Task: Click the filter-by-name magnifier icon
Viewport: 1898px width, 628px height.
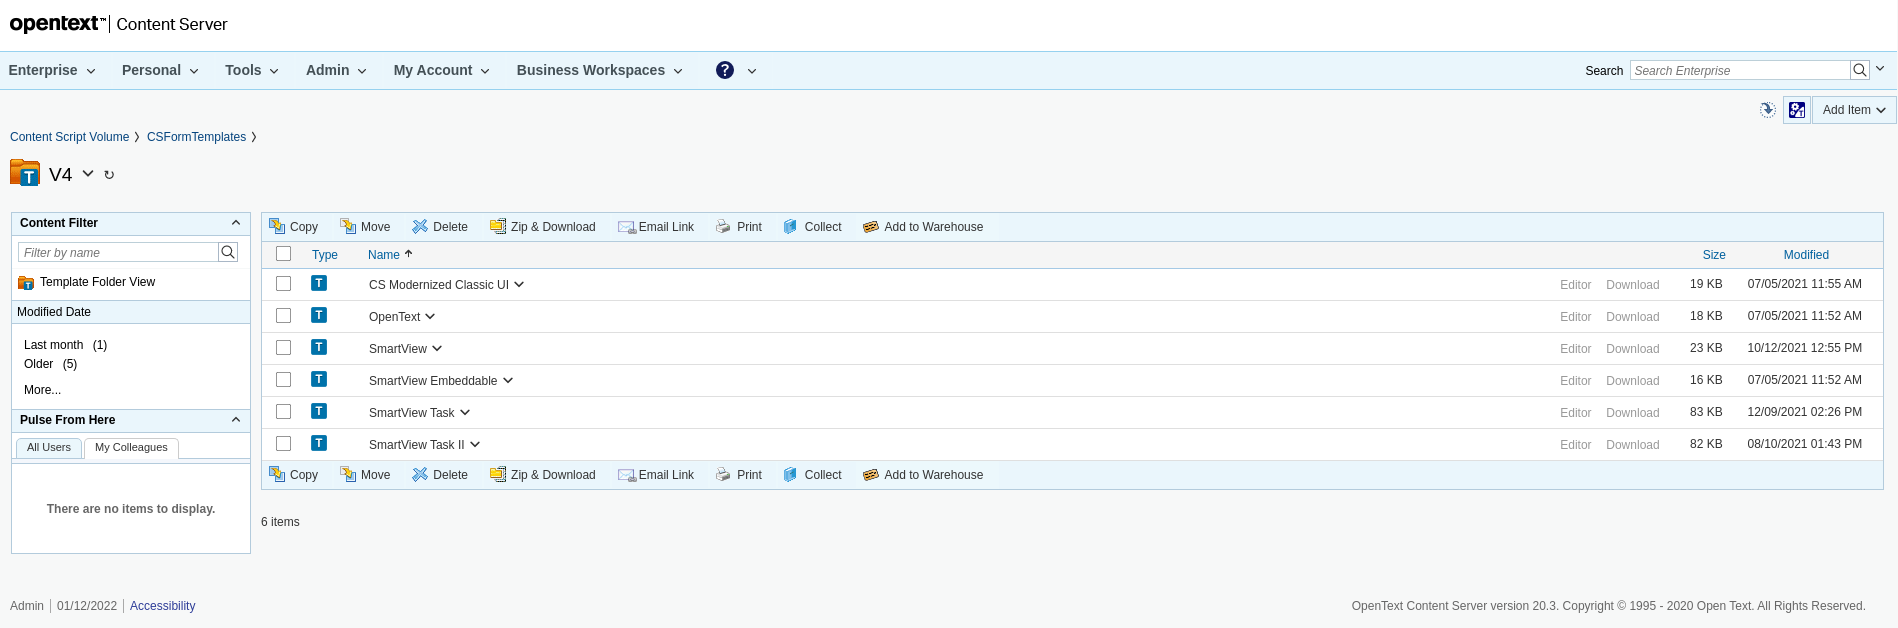Action: [228, 252]
